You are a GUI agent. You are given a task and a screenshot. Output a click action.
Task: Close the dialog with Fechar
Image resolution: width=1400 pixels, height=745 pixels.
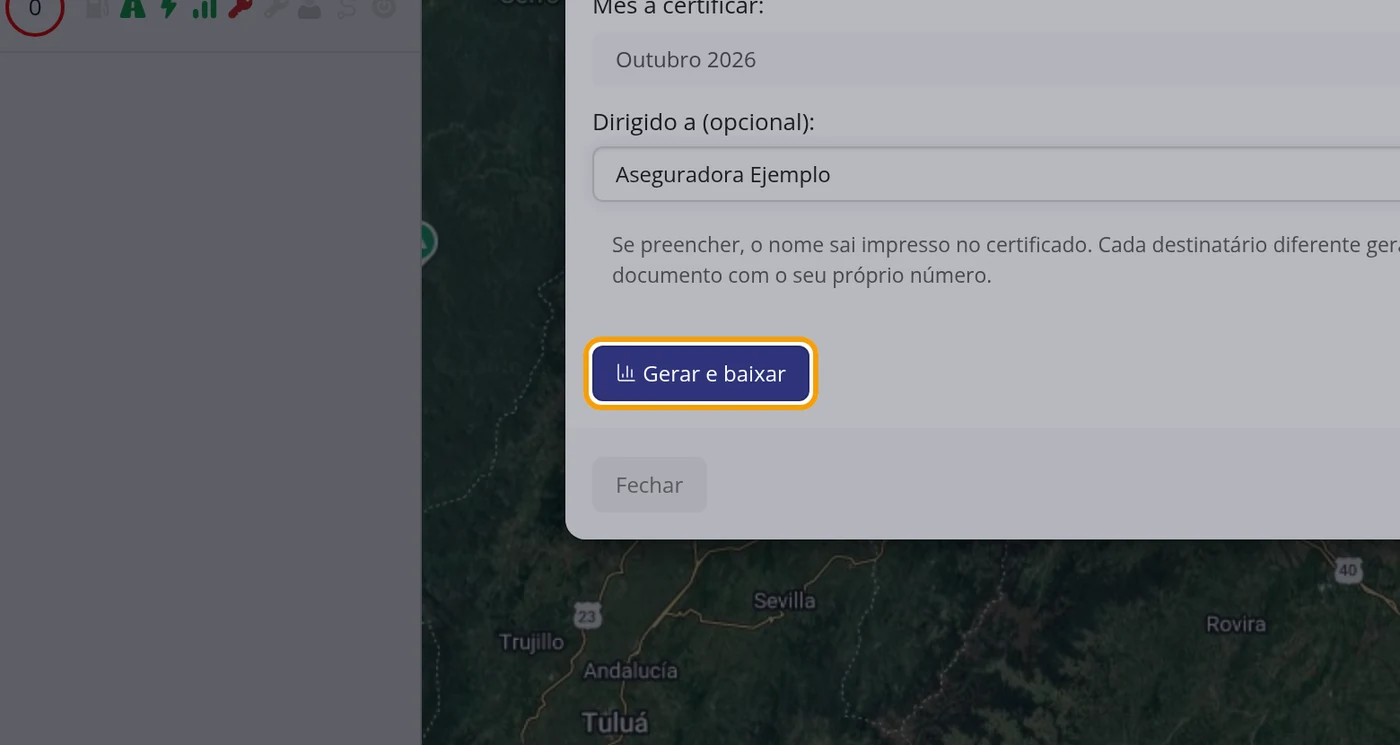coord(649,485)
